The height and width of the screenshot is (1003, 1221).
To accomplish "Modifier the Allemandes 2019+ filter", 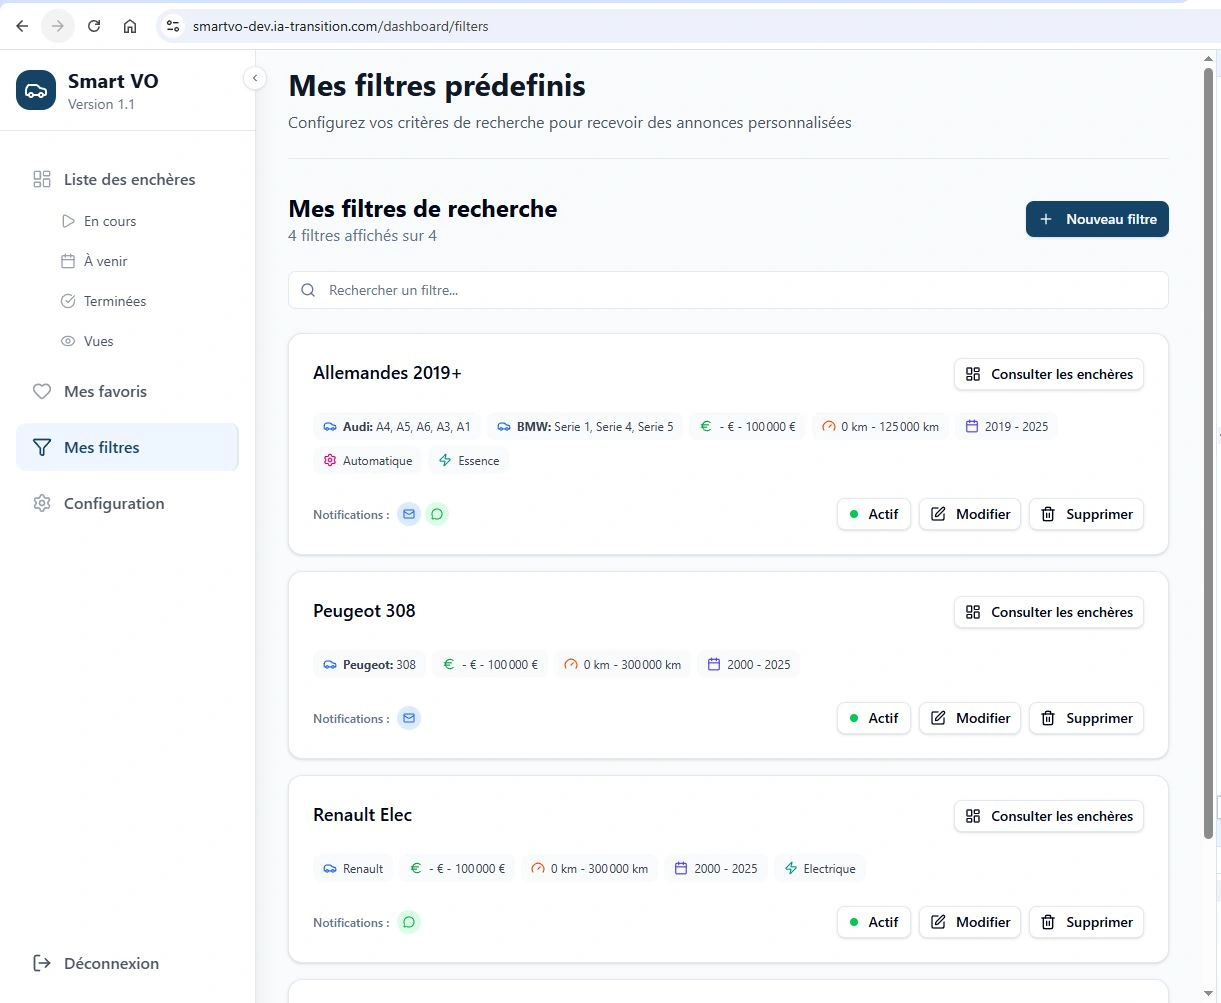I will 970,514.
